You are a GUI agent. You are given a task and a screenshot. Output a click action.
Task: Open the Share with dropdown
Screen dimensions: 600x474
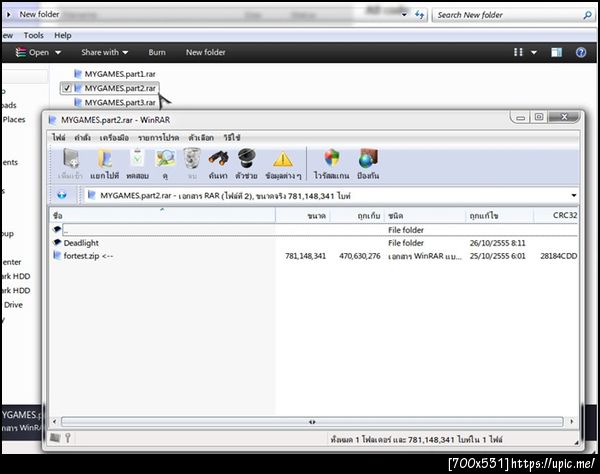click(x=104, y=52)
